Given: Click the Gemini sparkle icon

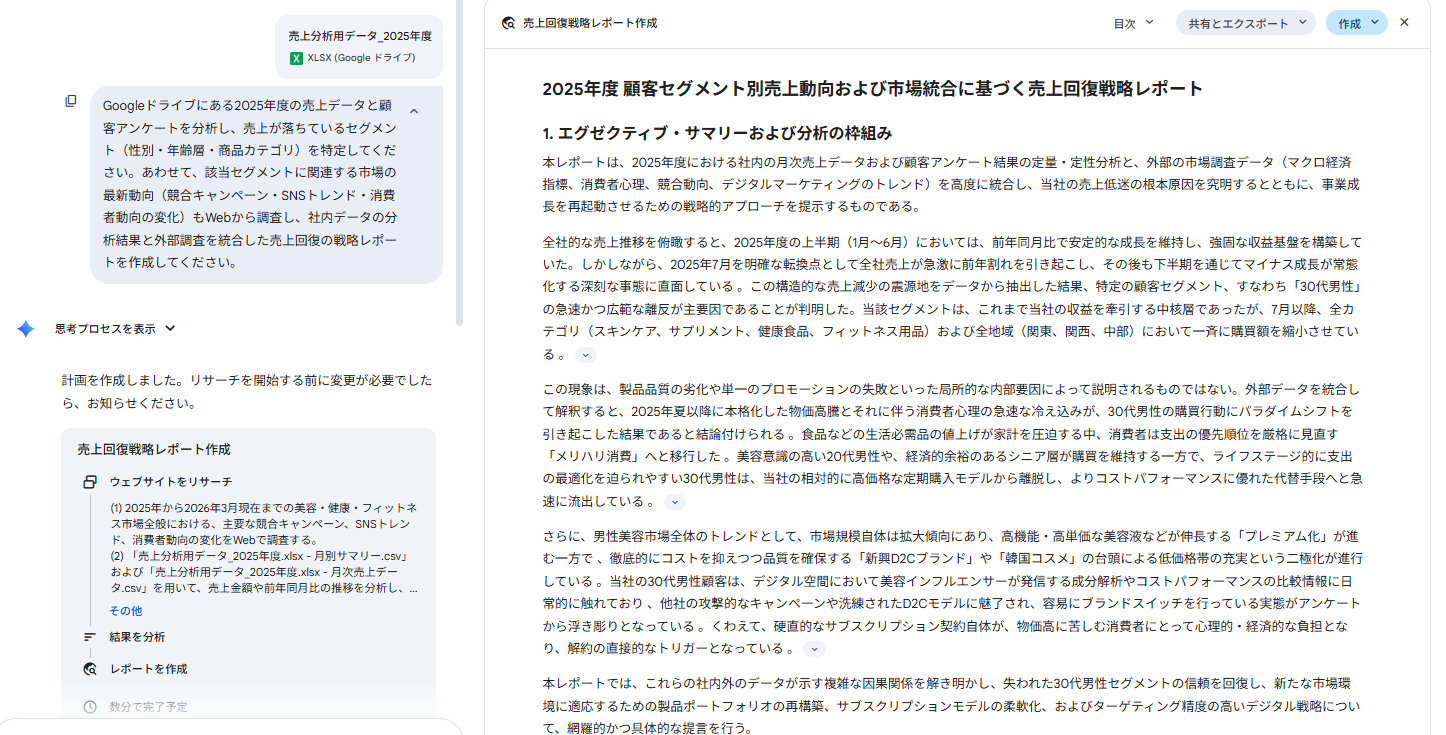Looking at the screenshot, I should pyautogui.click(x=26, y=329).
